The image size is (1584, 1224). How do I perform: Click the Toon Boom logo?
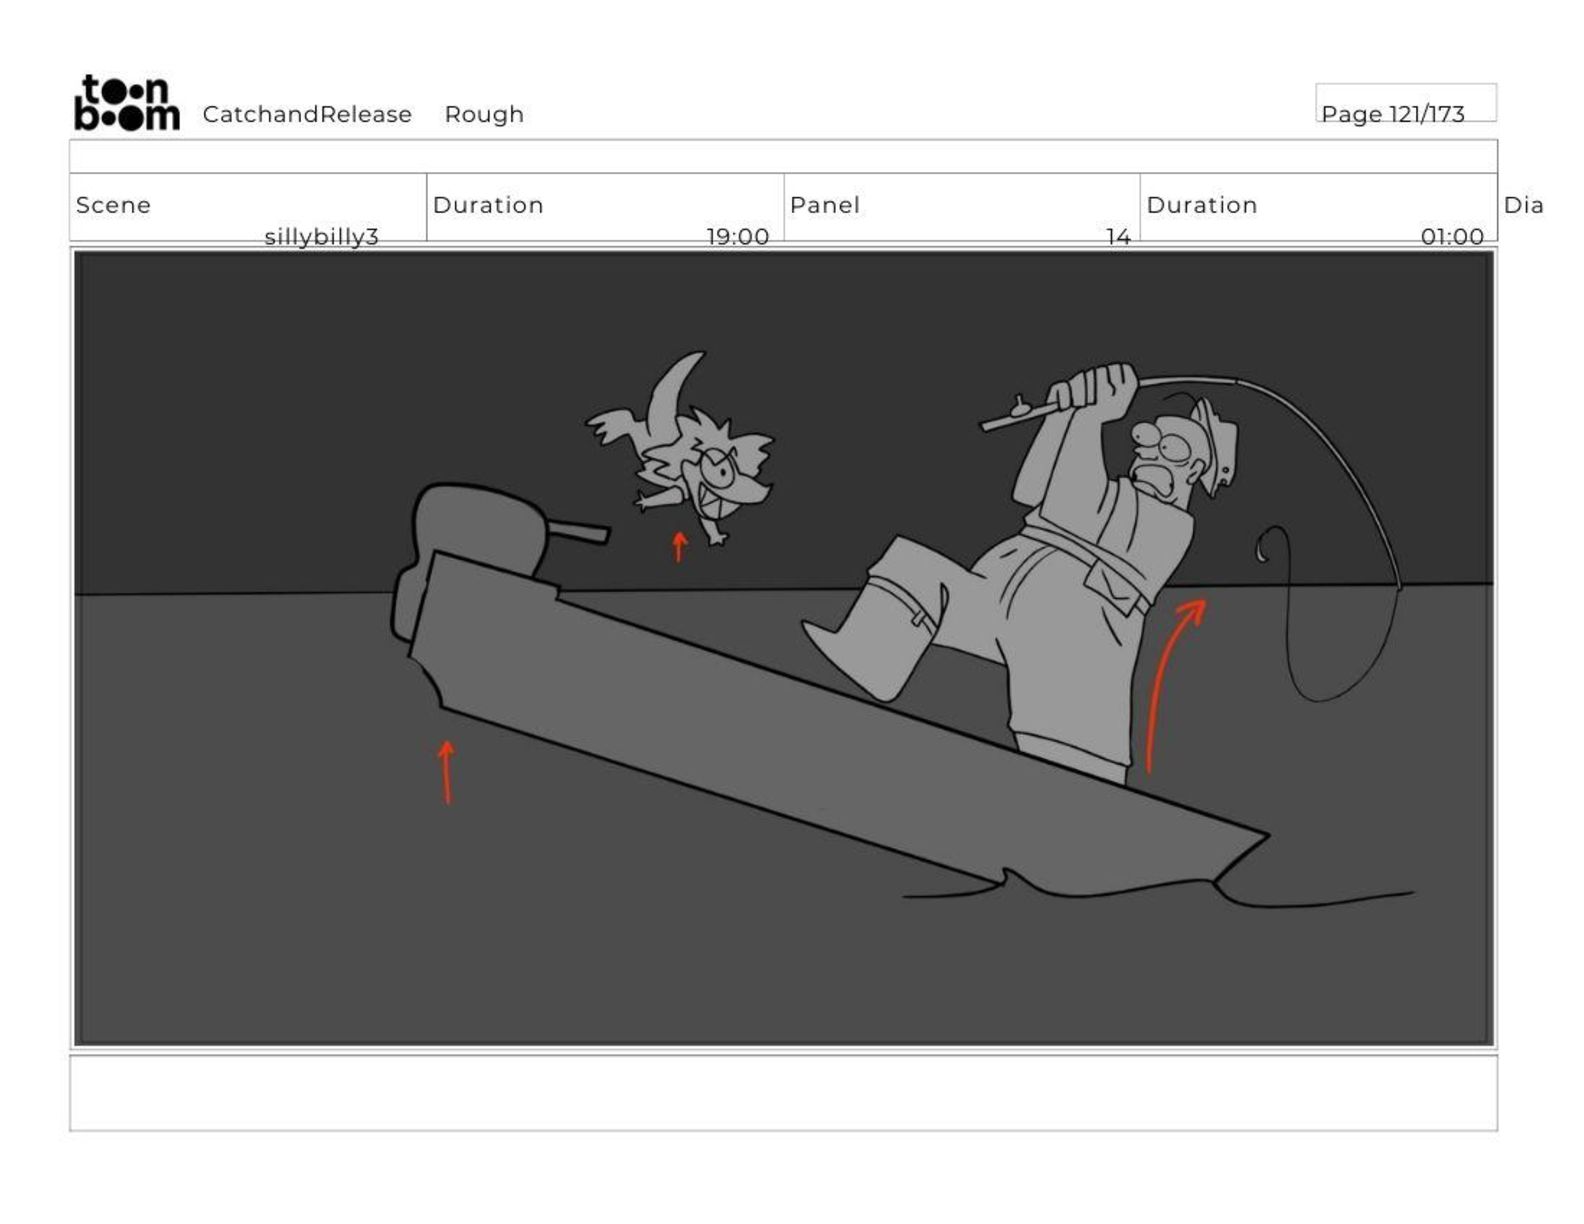(x=127, y=102)
